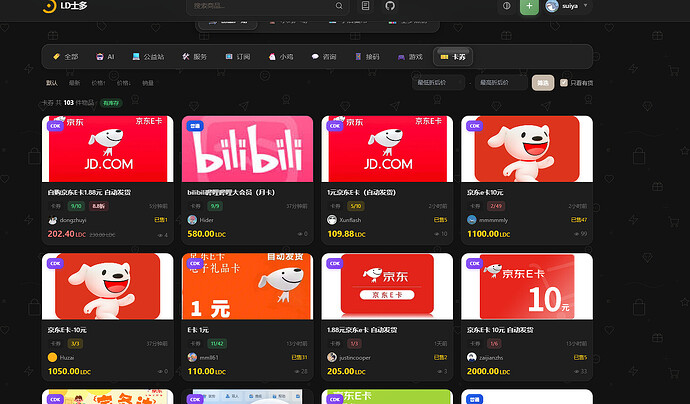This screenshot has width=690, height=404.
Task: Click the 筛选 filter button
Action: [x=543, y=83]
